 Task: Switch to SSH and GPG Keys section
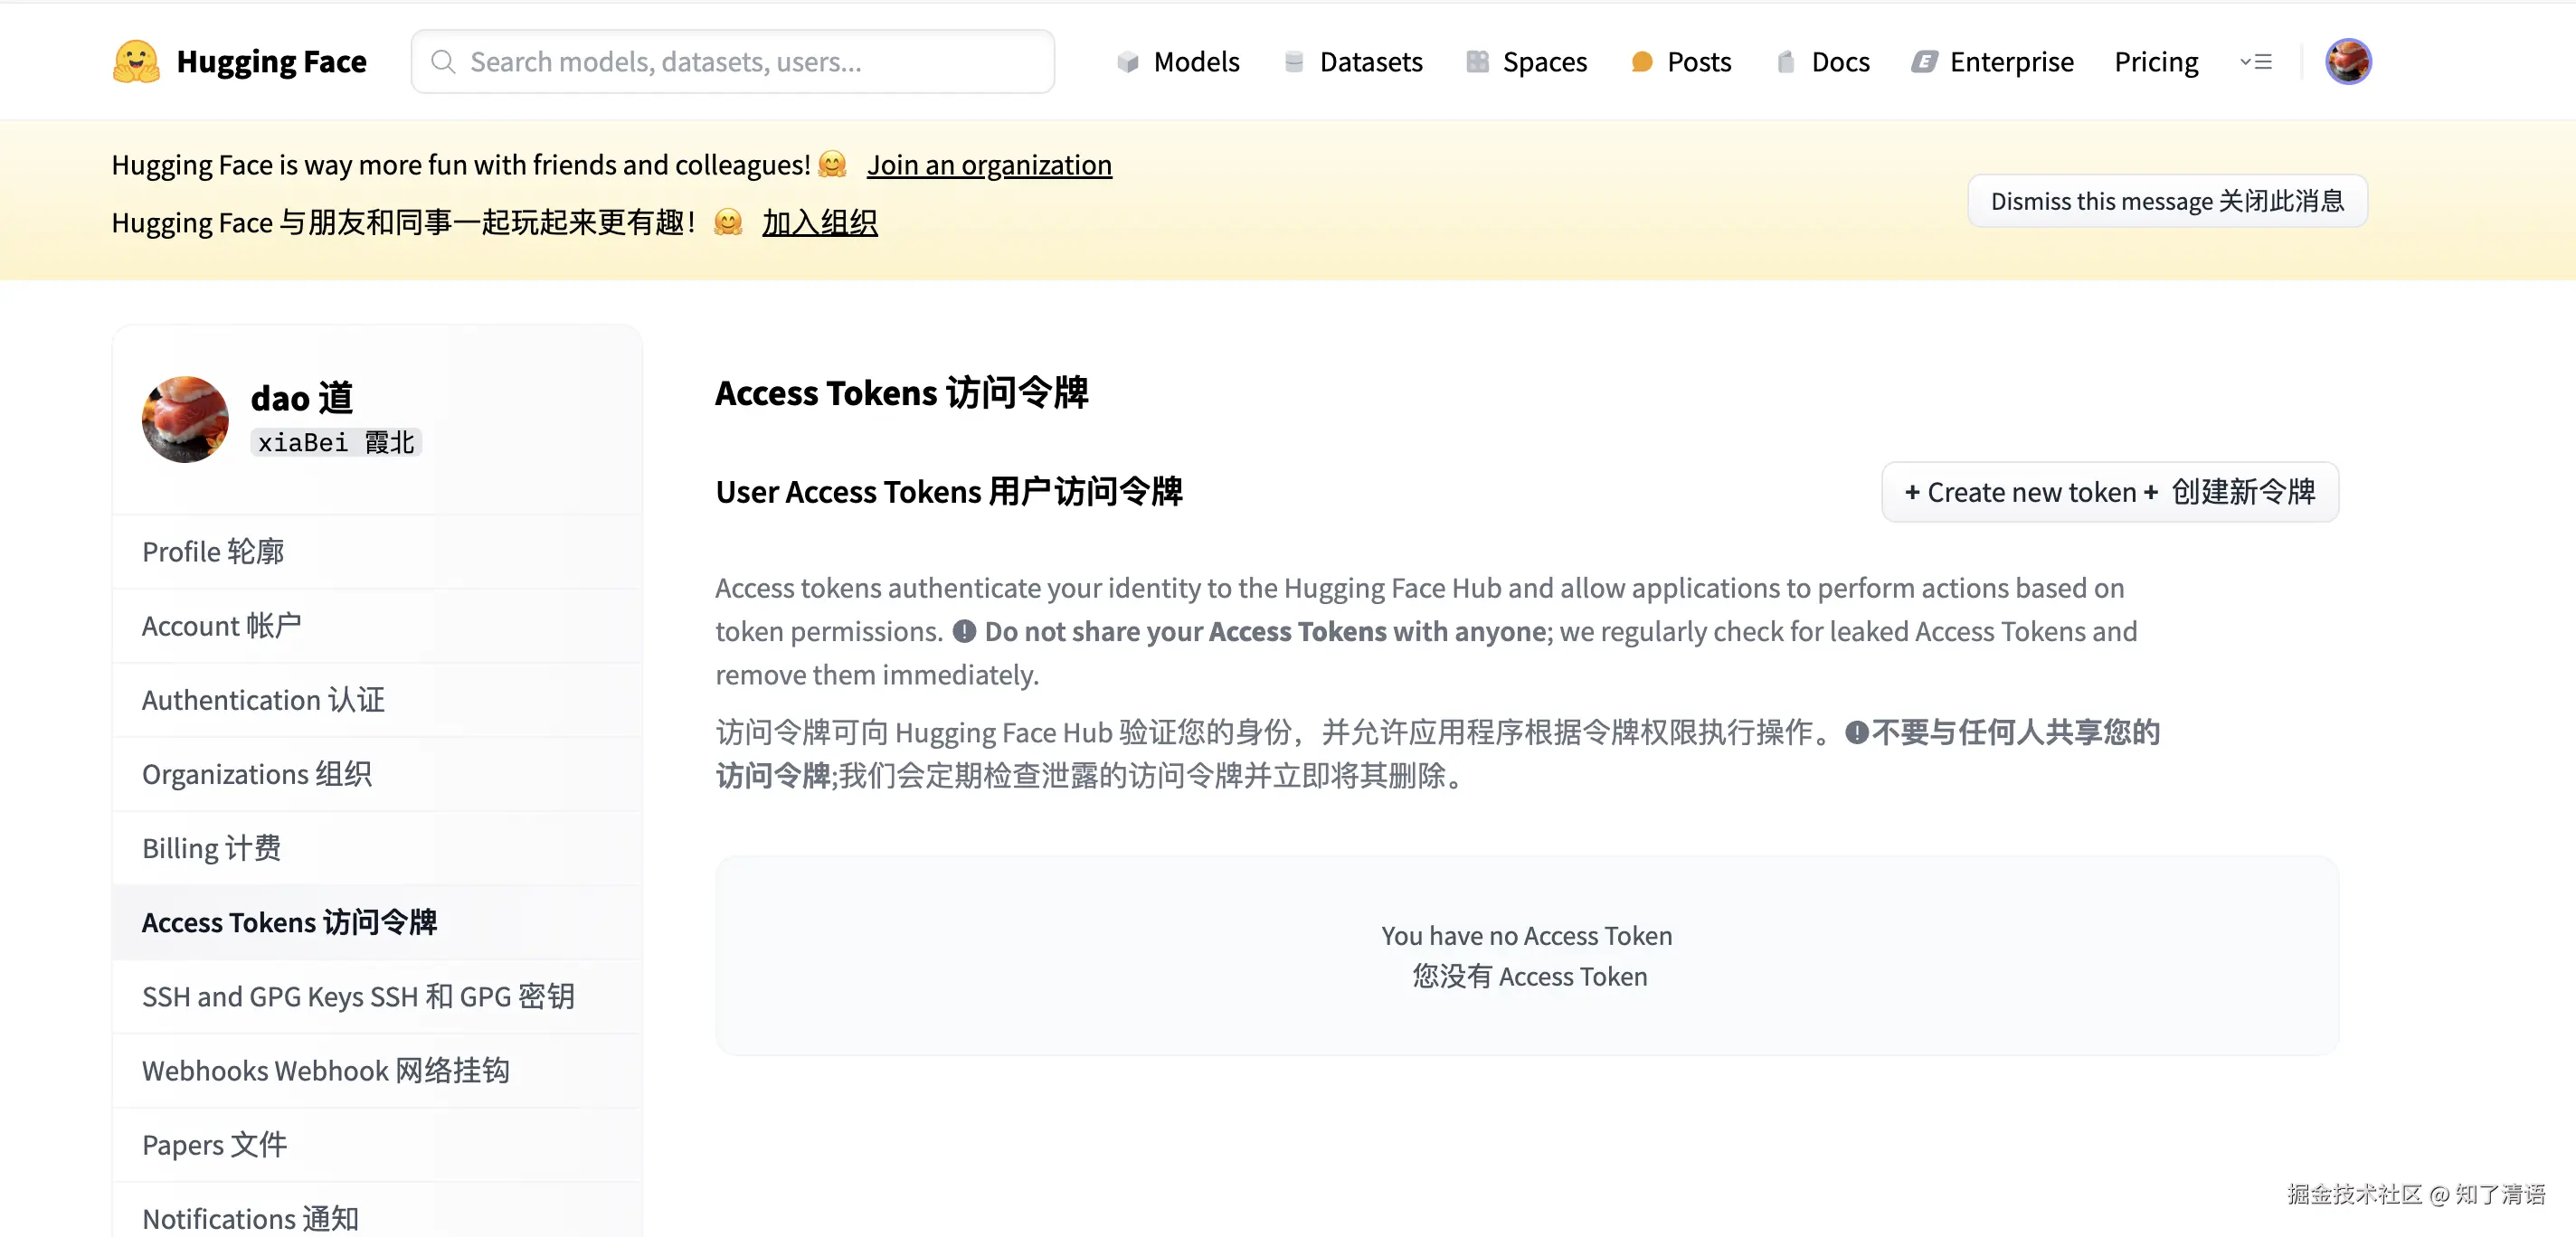[358, 996]
